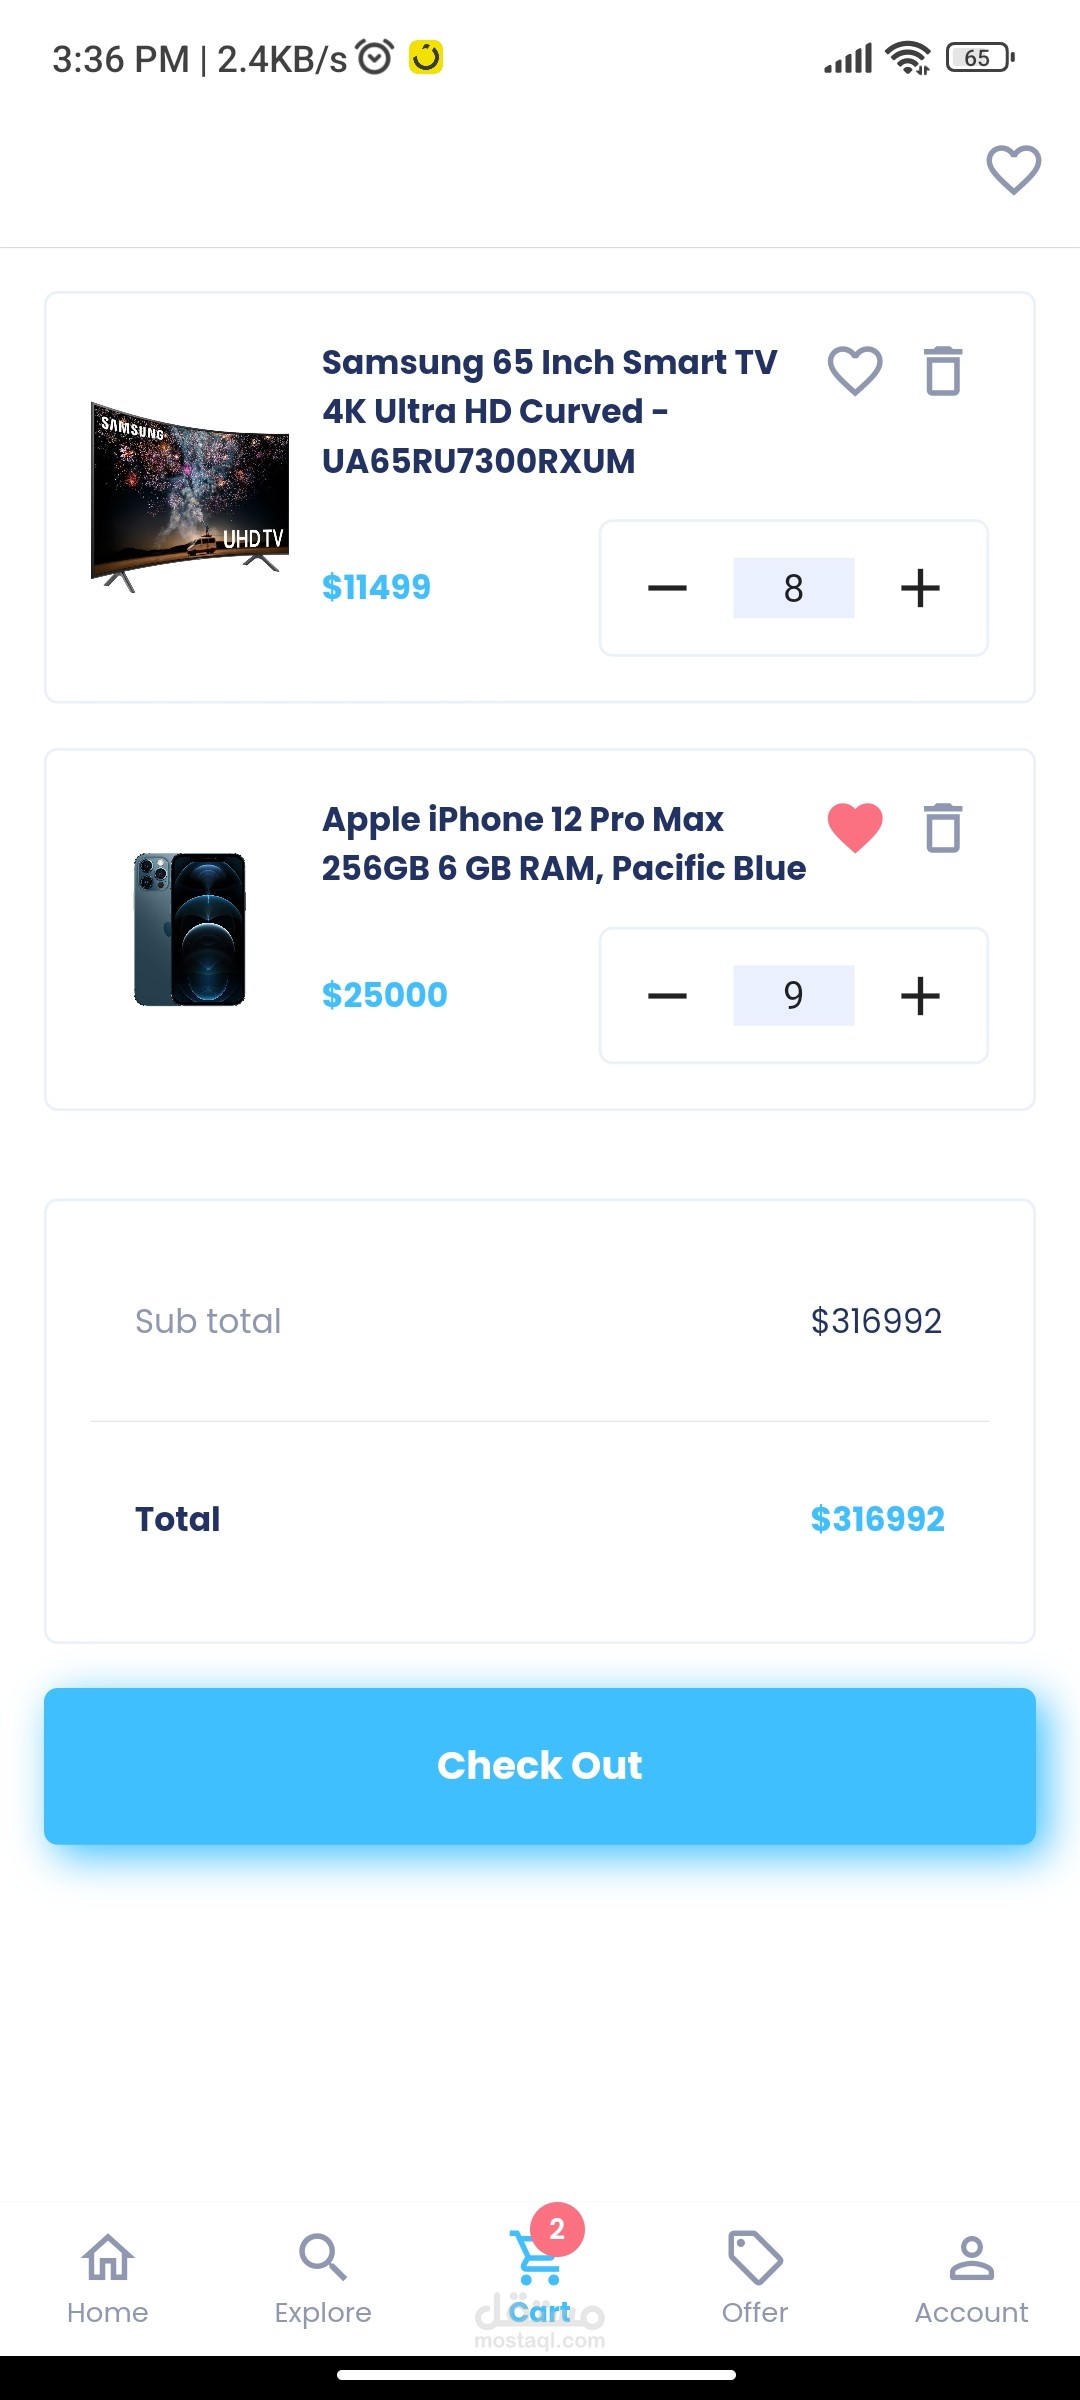Increase iPhone quantity with plus button
Screen dimensions: 1080x2400
point(920,995)
